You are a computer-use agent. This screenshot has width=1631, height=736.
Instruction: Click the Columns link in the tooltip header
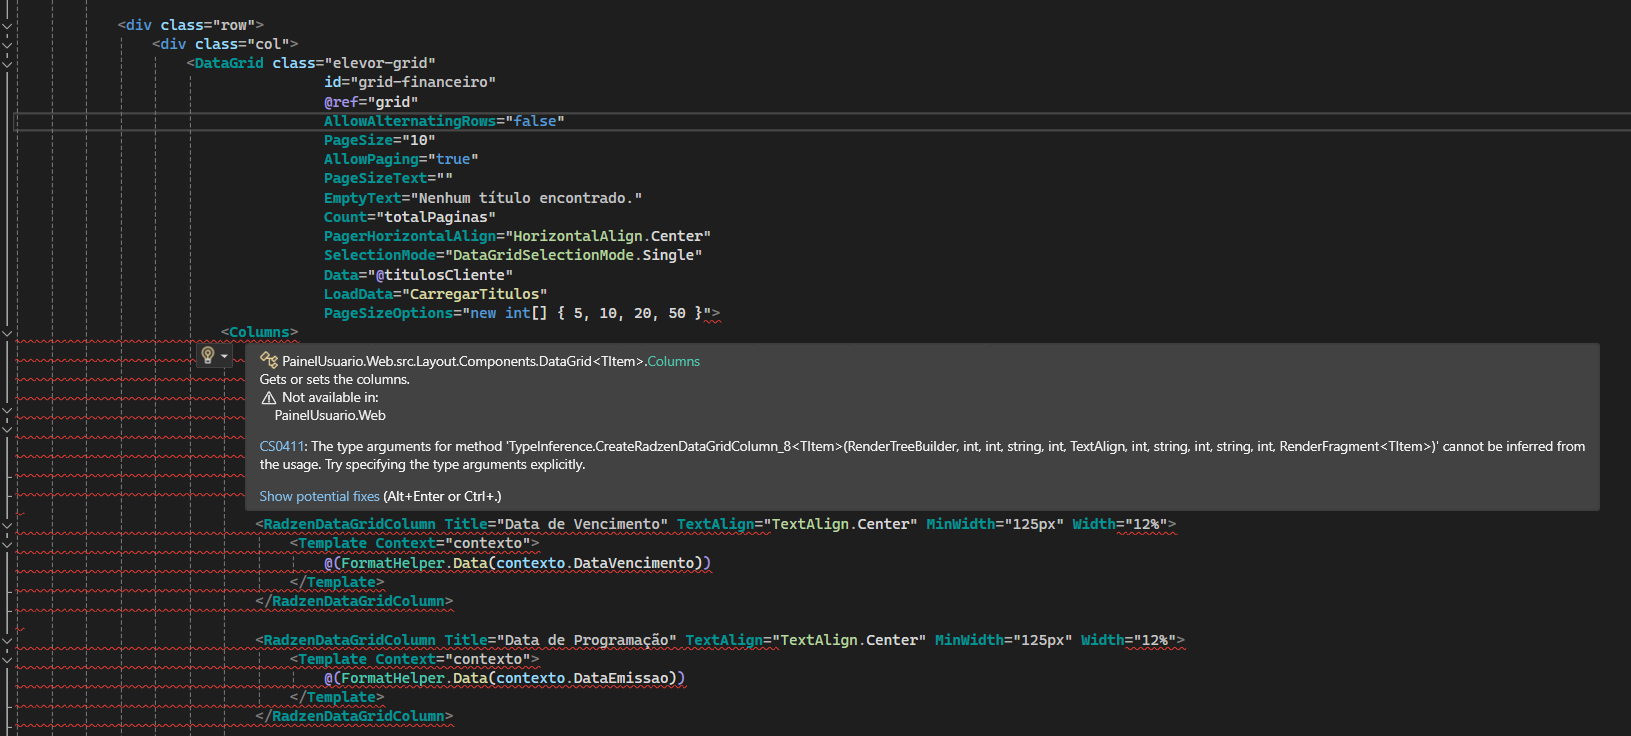coord(673,362)
